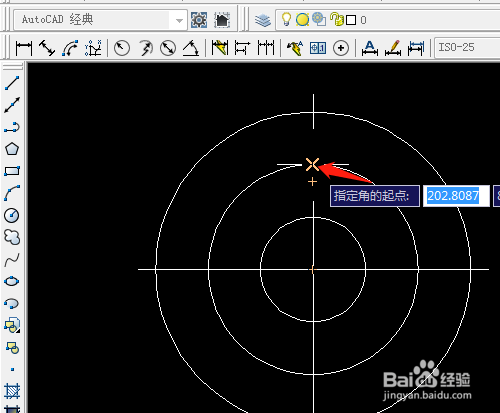Activate the Arc draw tool
Image resolution: width=500 pixels, height=413 pixels.
tap(12, 193)
